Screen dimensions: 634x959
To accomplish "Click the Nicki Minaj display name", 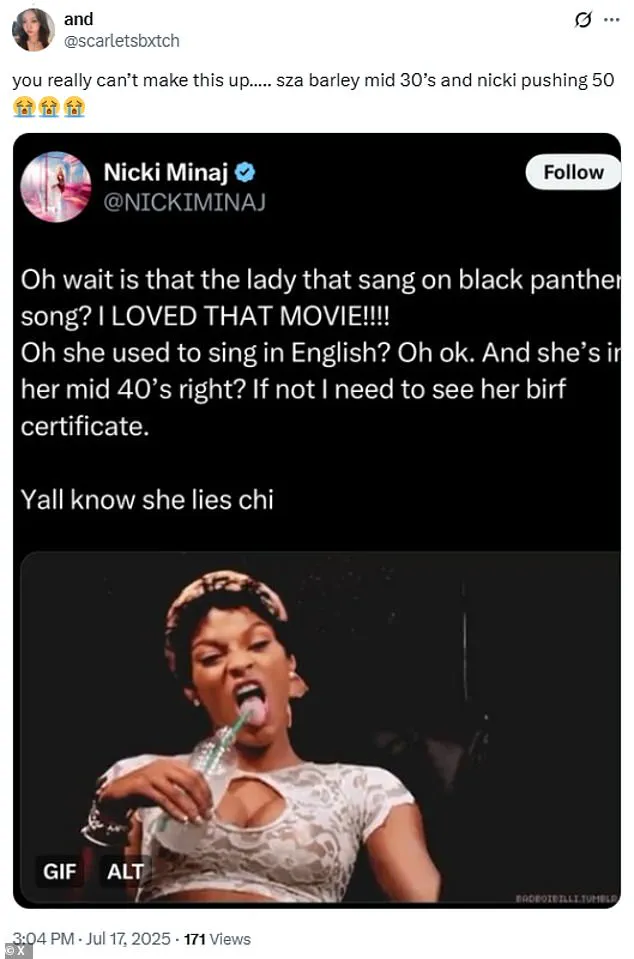I will coord(167,173).
